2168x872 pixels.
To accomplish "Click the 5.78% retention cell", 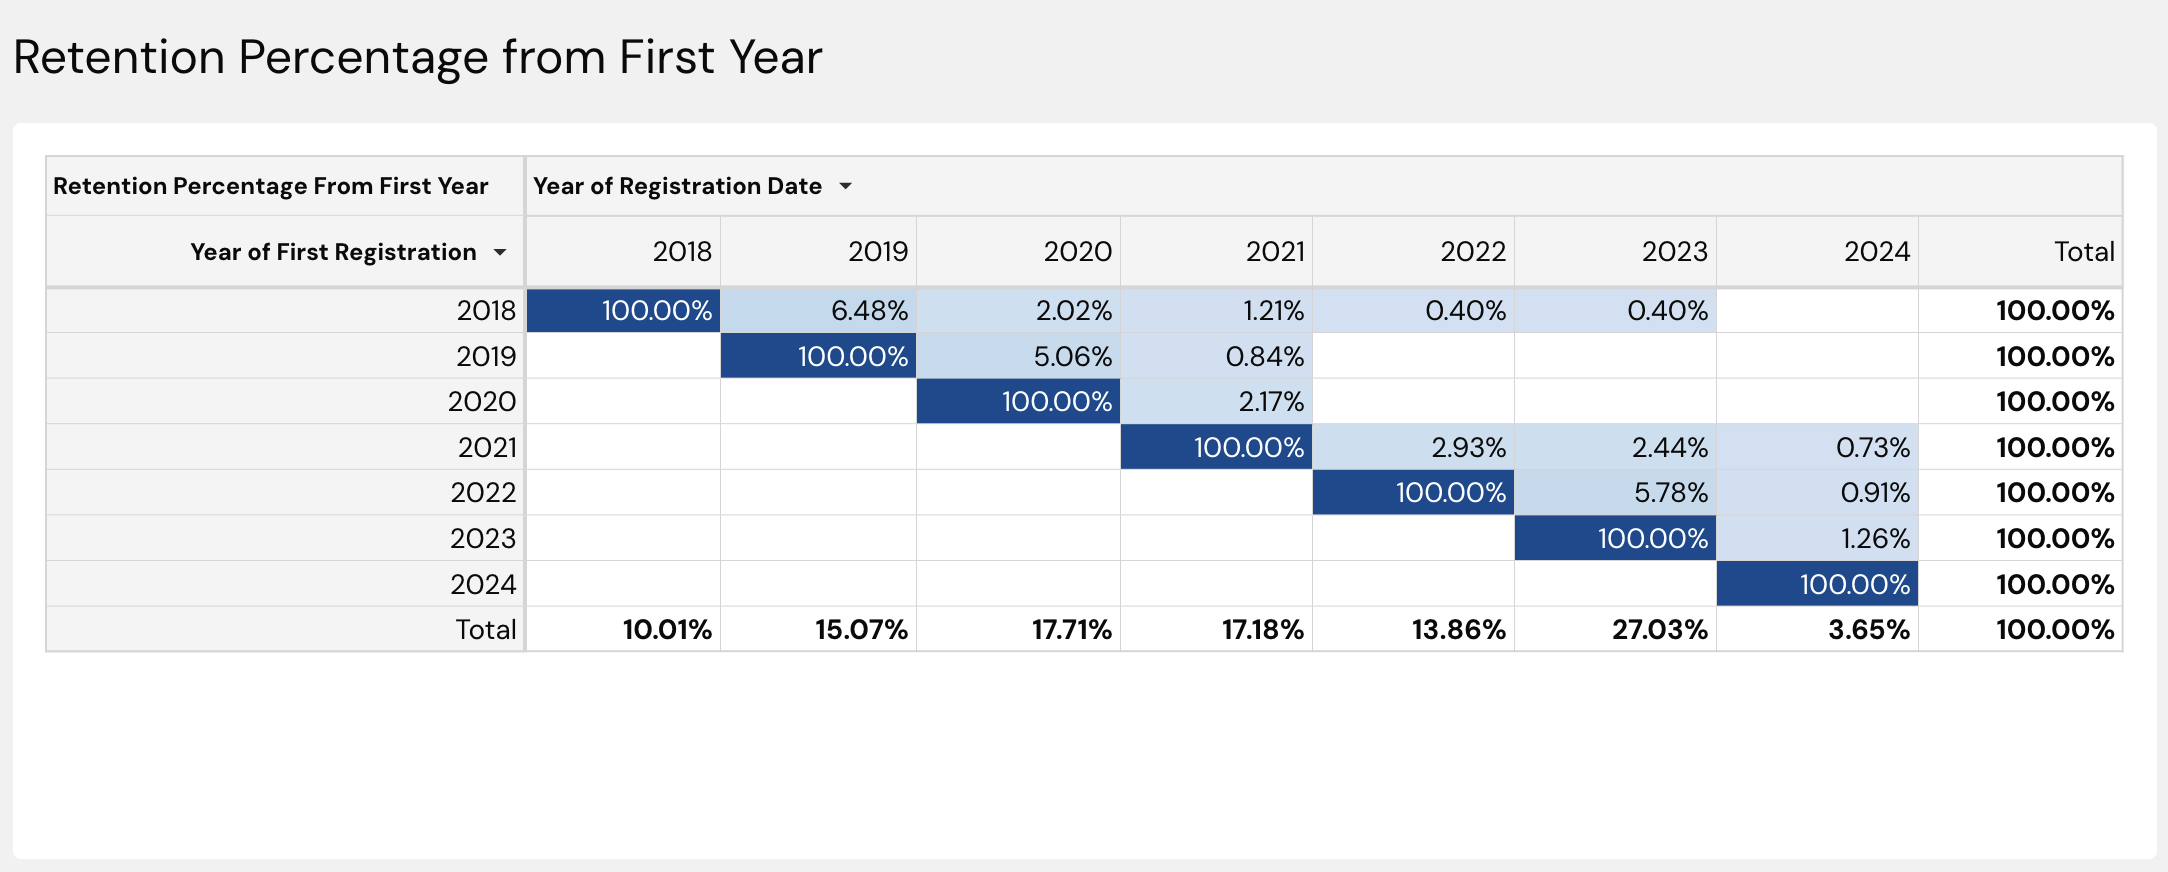I will 1670,492.
